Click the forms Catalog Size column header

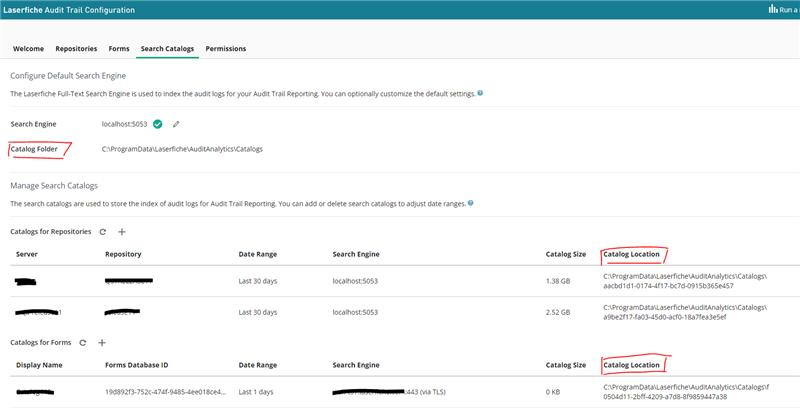click(566, 365)
